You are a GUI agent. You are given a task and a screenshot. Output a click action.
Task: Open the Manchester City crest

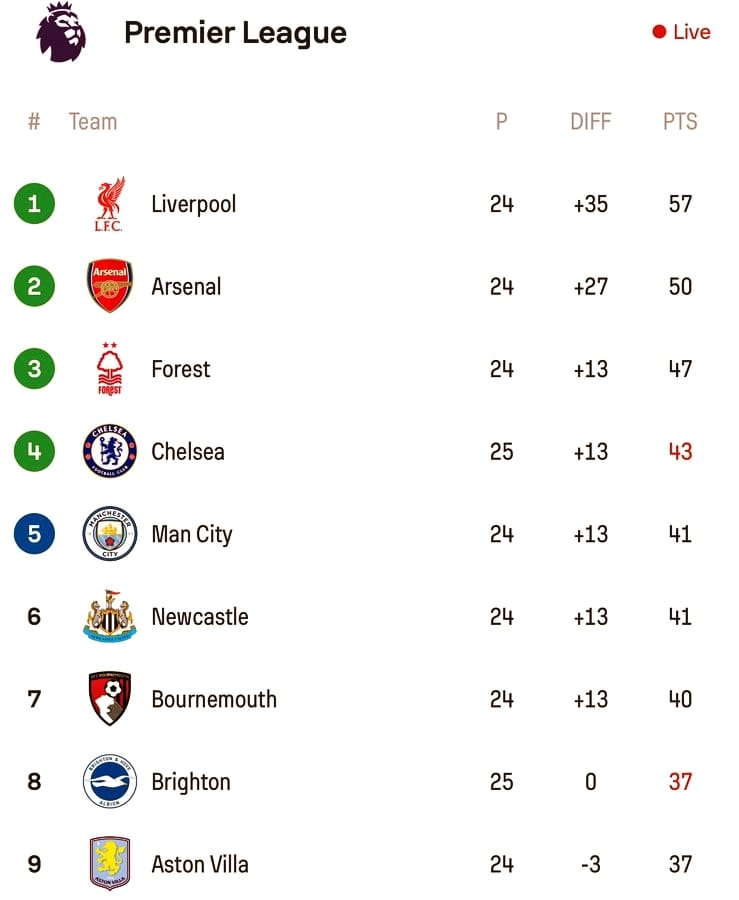click(x=110, y=534)
